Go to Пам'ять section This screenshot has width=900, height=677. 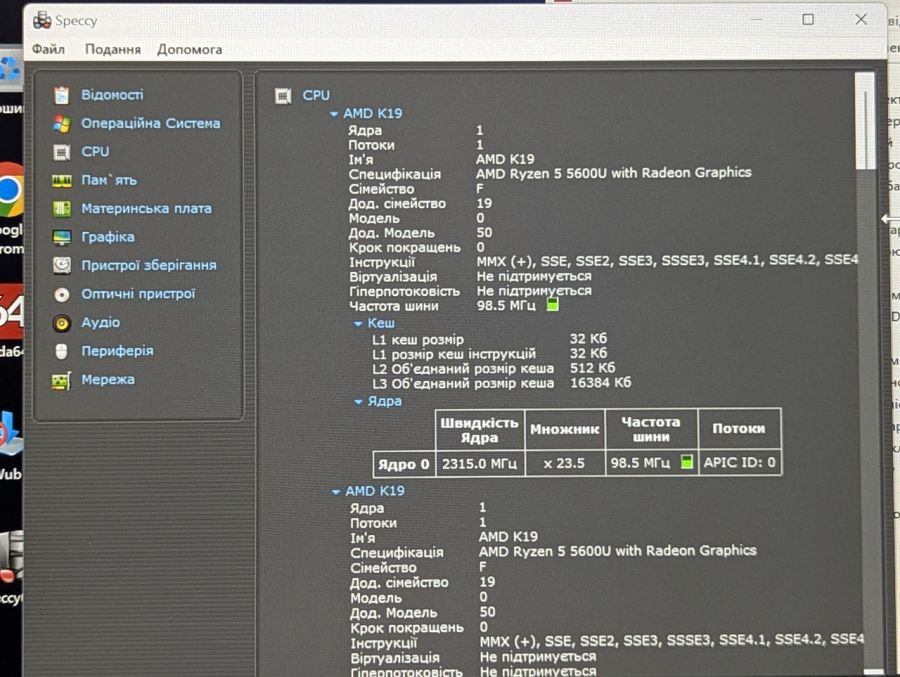[x=109, y=180]
